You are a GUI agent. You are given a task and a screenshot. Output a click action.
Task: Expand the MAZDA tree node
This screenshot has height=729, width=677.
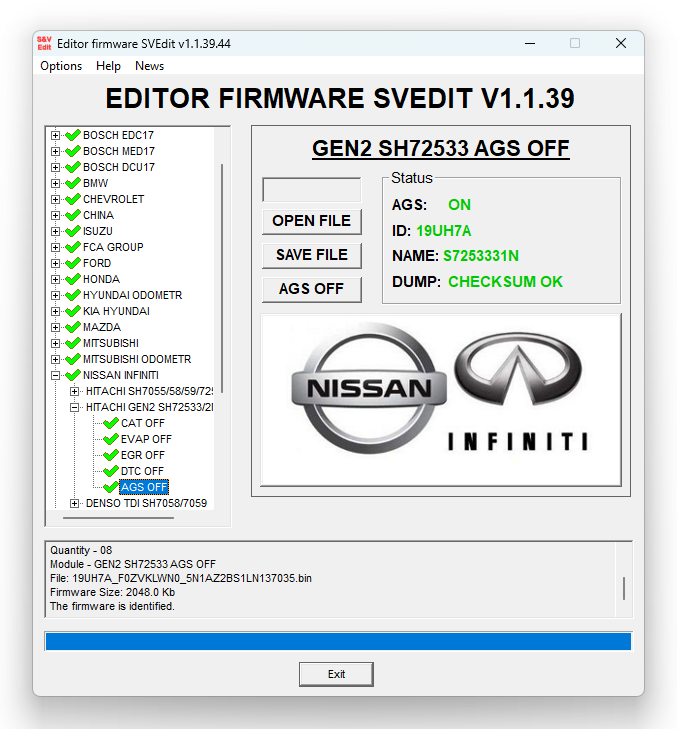tap(55, 327)
